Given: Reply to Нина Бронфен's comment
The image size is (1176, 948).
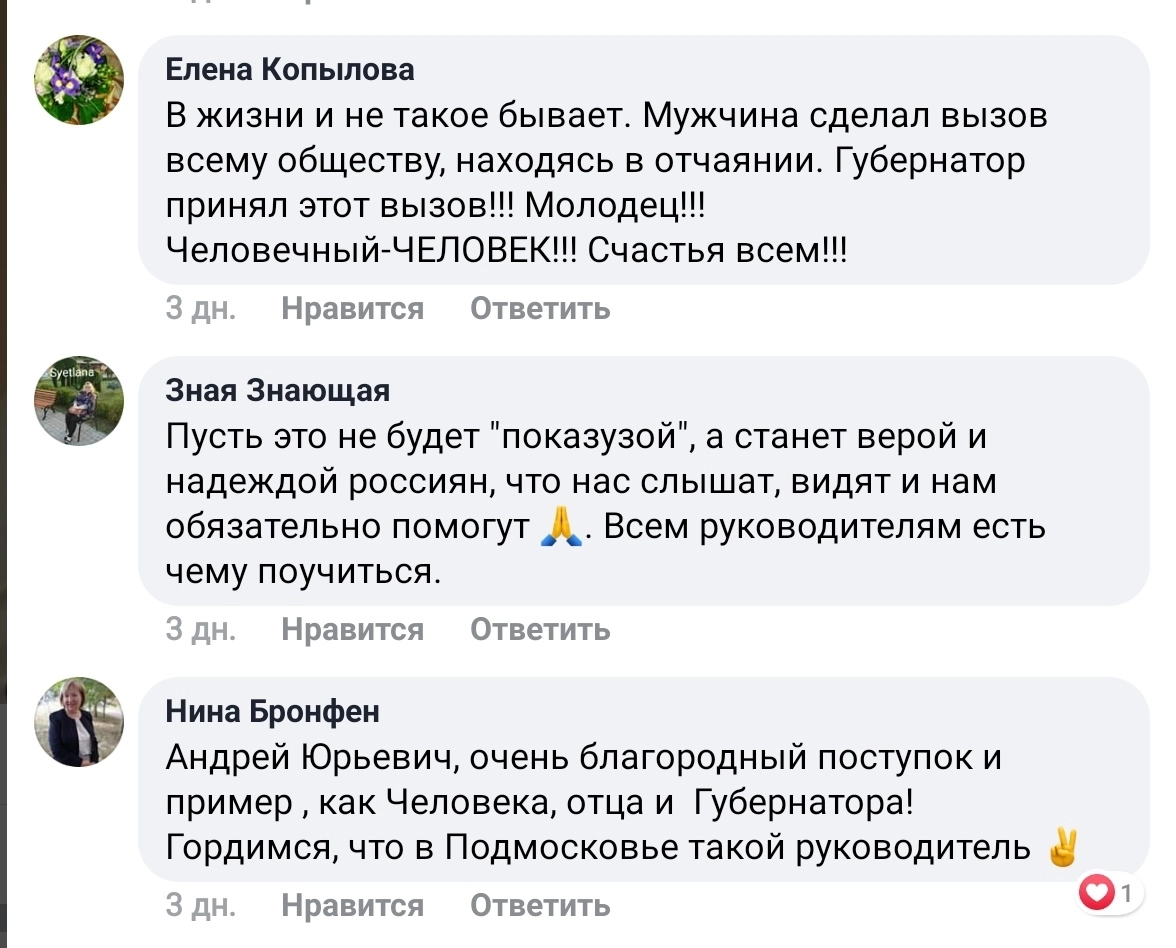Looking at the screenshot, I should [540, 906].
